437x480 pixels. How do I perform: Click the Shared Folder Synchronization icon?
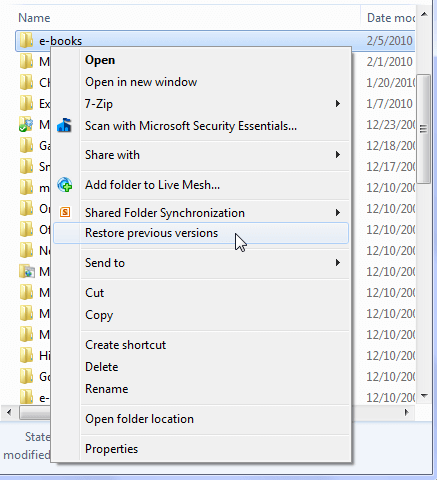(65, 212)
